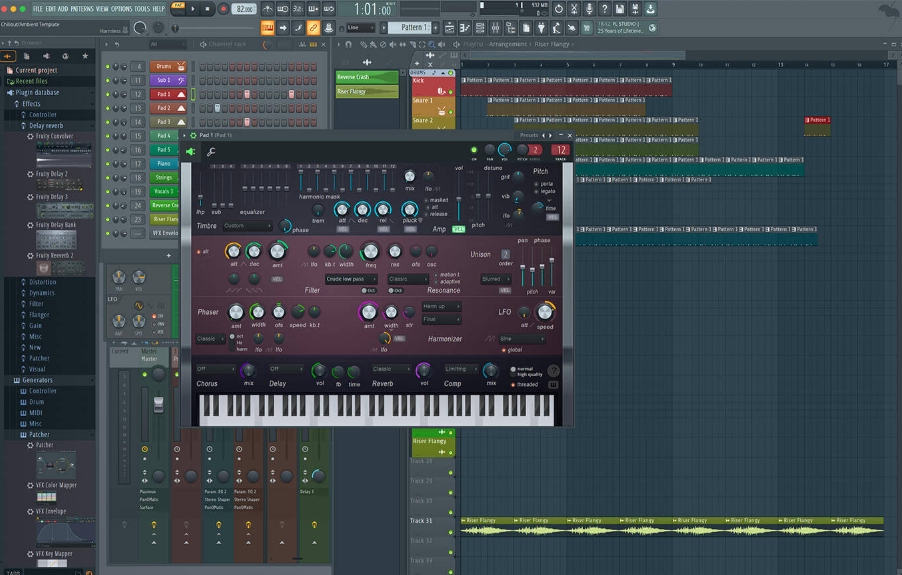
Task: Toggle the global option under LFO
Action: pyautogui.click(x=512, y=350)
